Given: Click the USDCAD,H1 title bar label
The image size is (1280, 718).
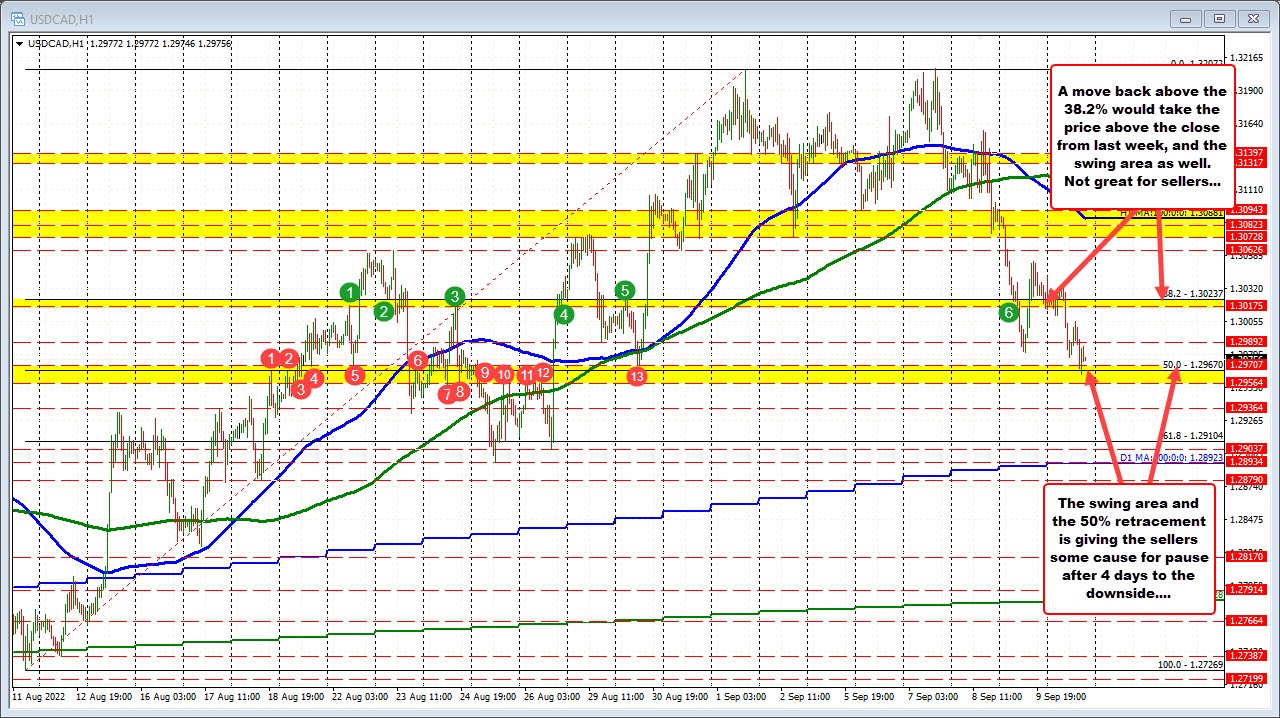Looking at the screenshot, I should coord(60,18).
